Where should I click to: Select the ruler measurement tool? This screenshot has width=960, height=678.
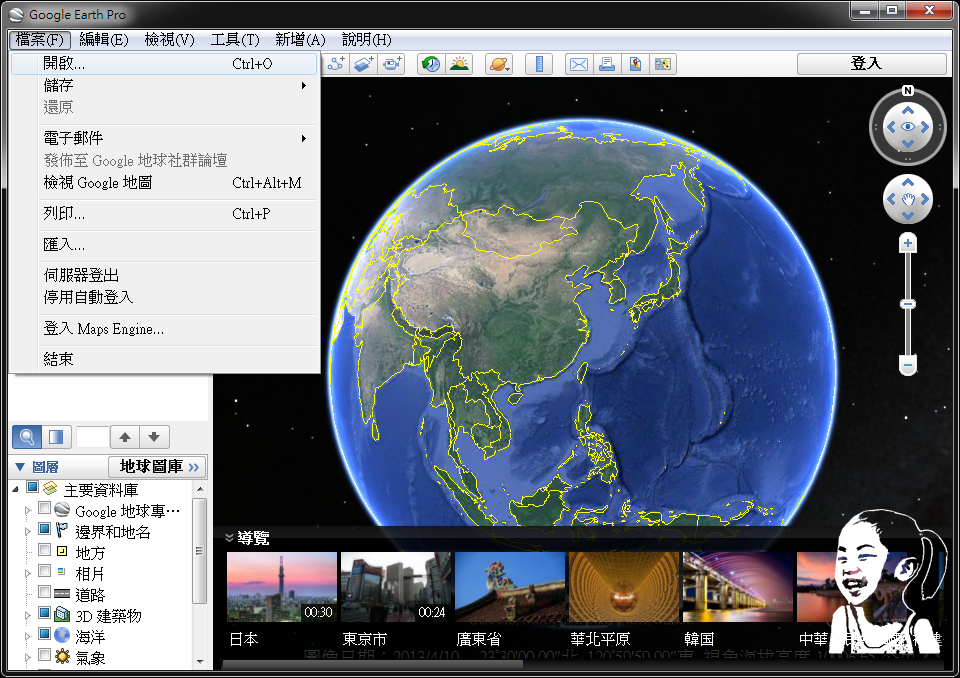(539, 64)
